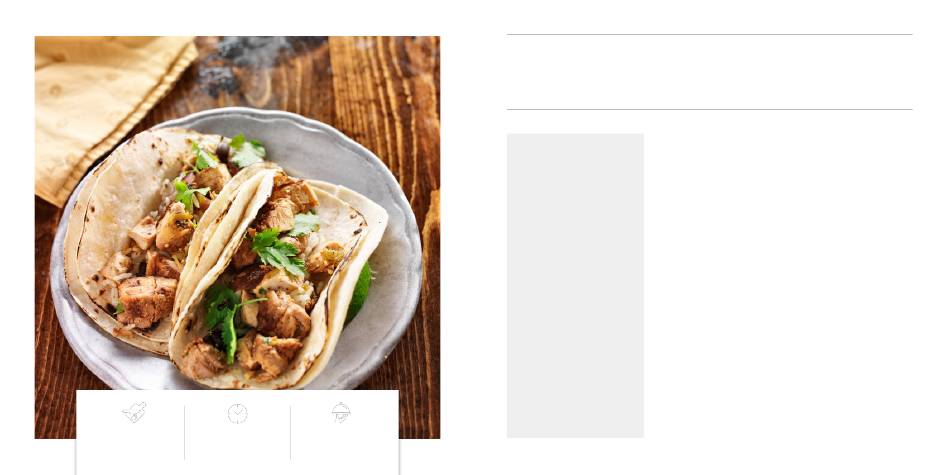Click the lower horizontal divider above gray panel
This screenshot has height=475, width=950.
709,110
